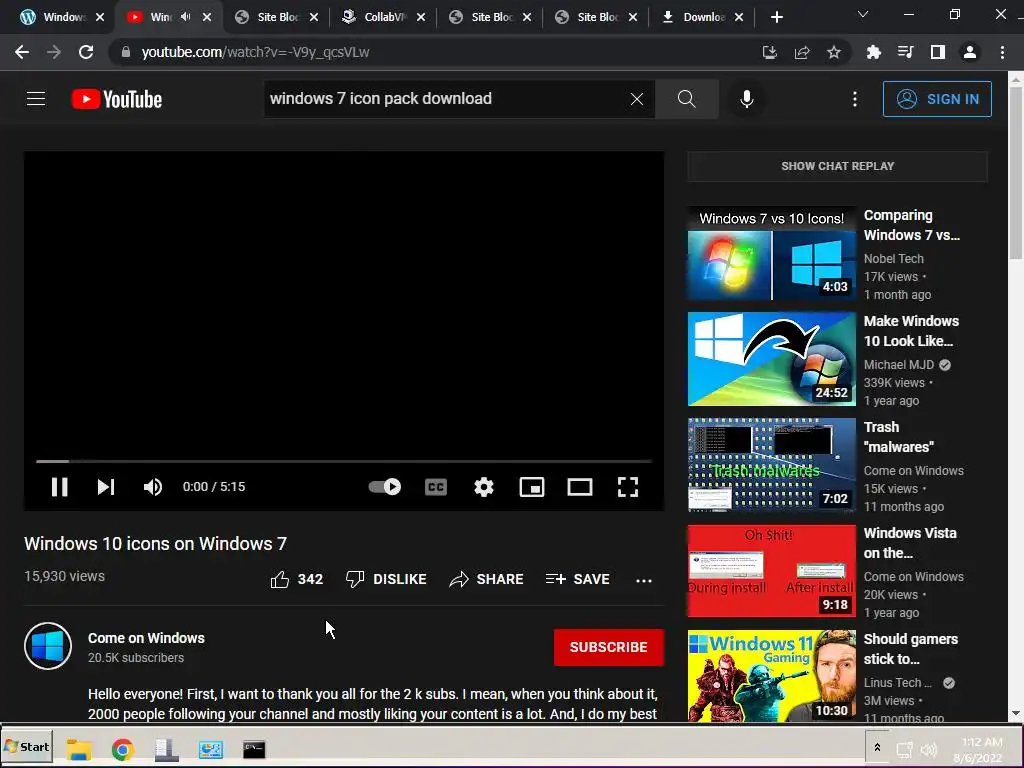Save video to a playlist
The height and width of the screenshot is (768, 1024).
[x=578, y=579]
